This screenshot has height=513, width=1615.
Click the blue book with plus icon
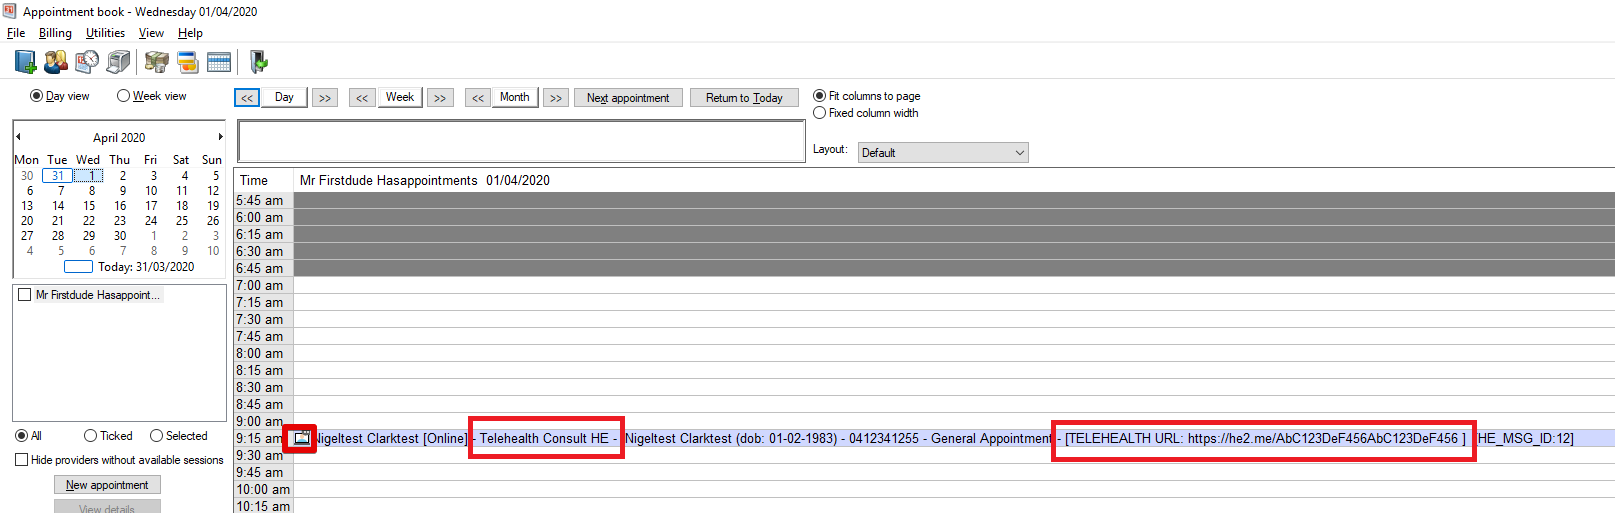[x=25, y=62]
